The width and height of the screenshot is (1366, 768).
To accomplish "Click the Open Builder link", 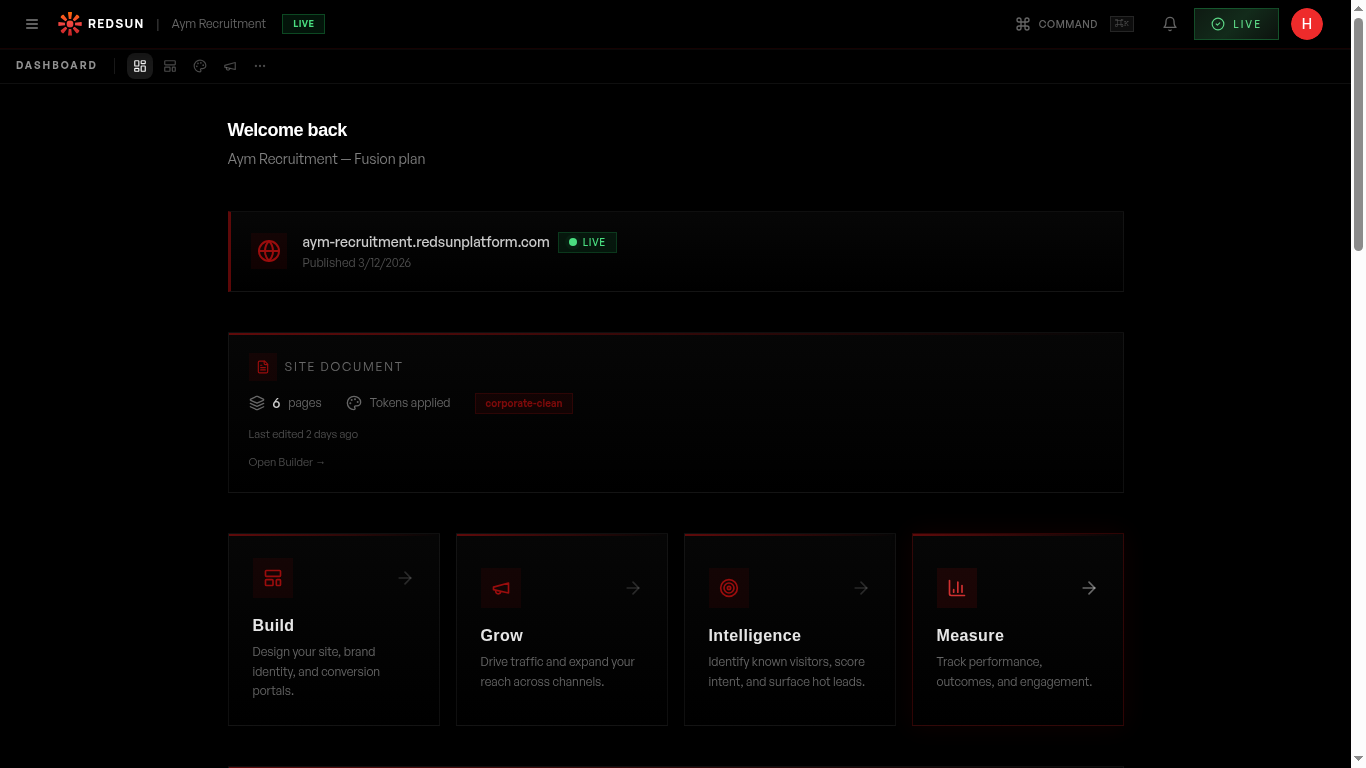I will coord(287,462).
